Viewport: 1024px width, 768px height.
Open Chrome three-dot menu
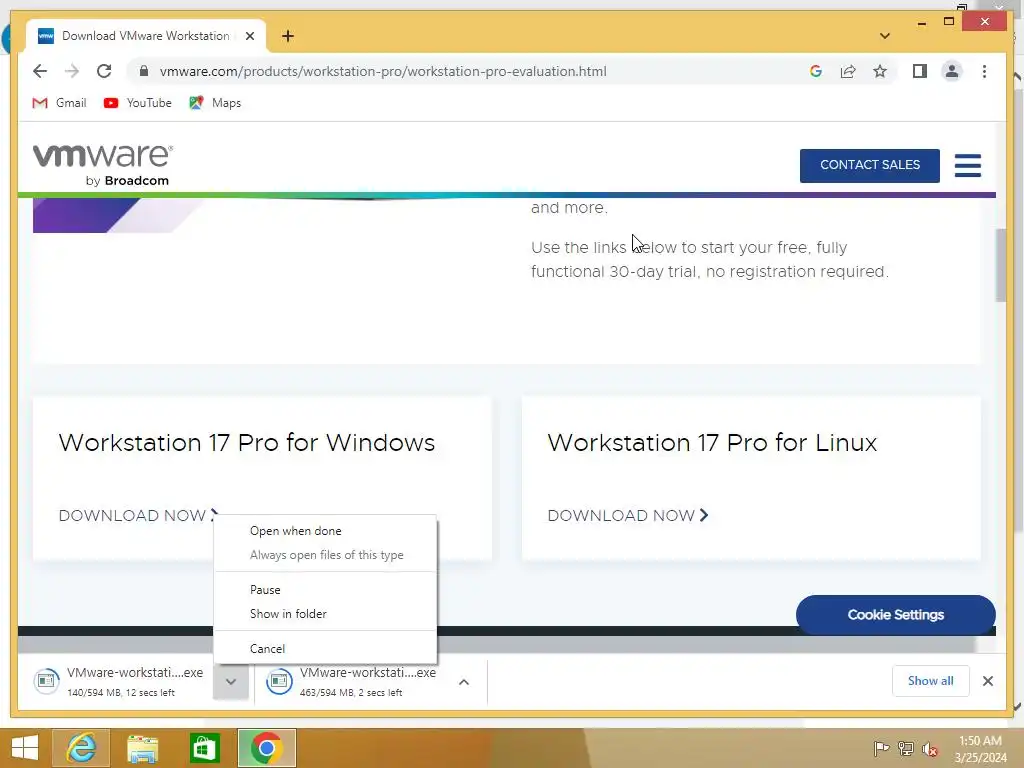pos(984,71)
